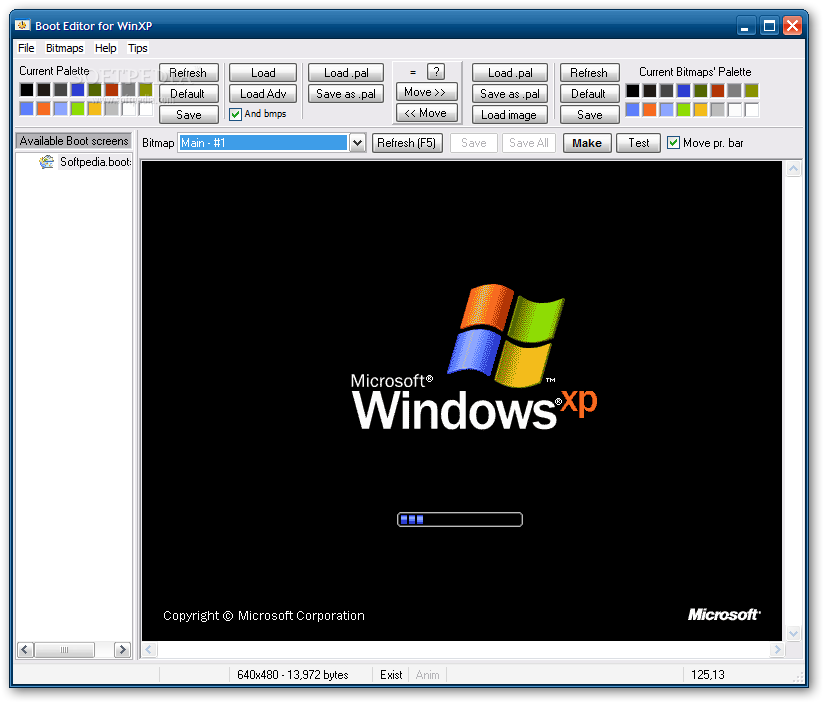Click Save beside the Current Palette

click(188, 115)
